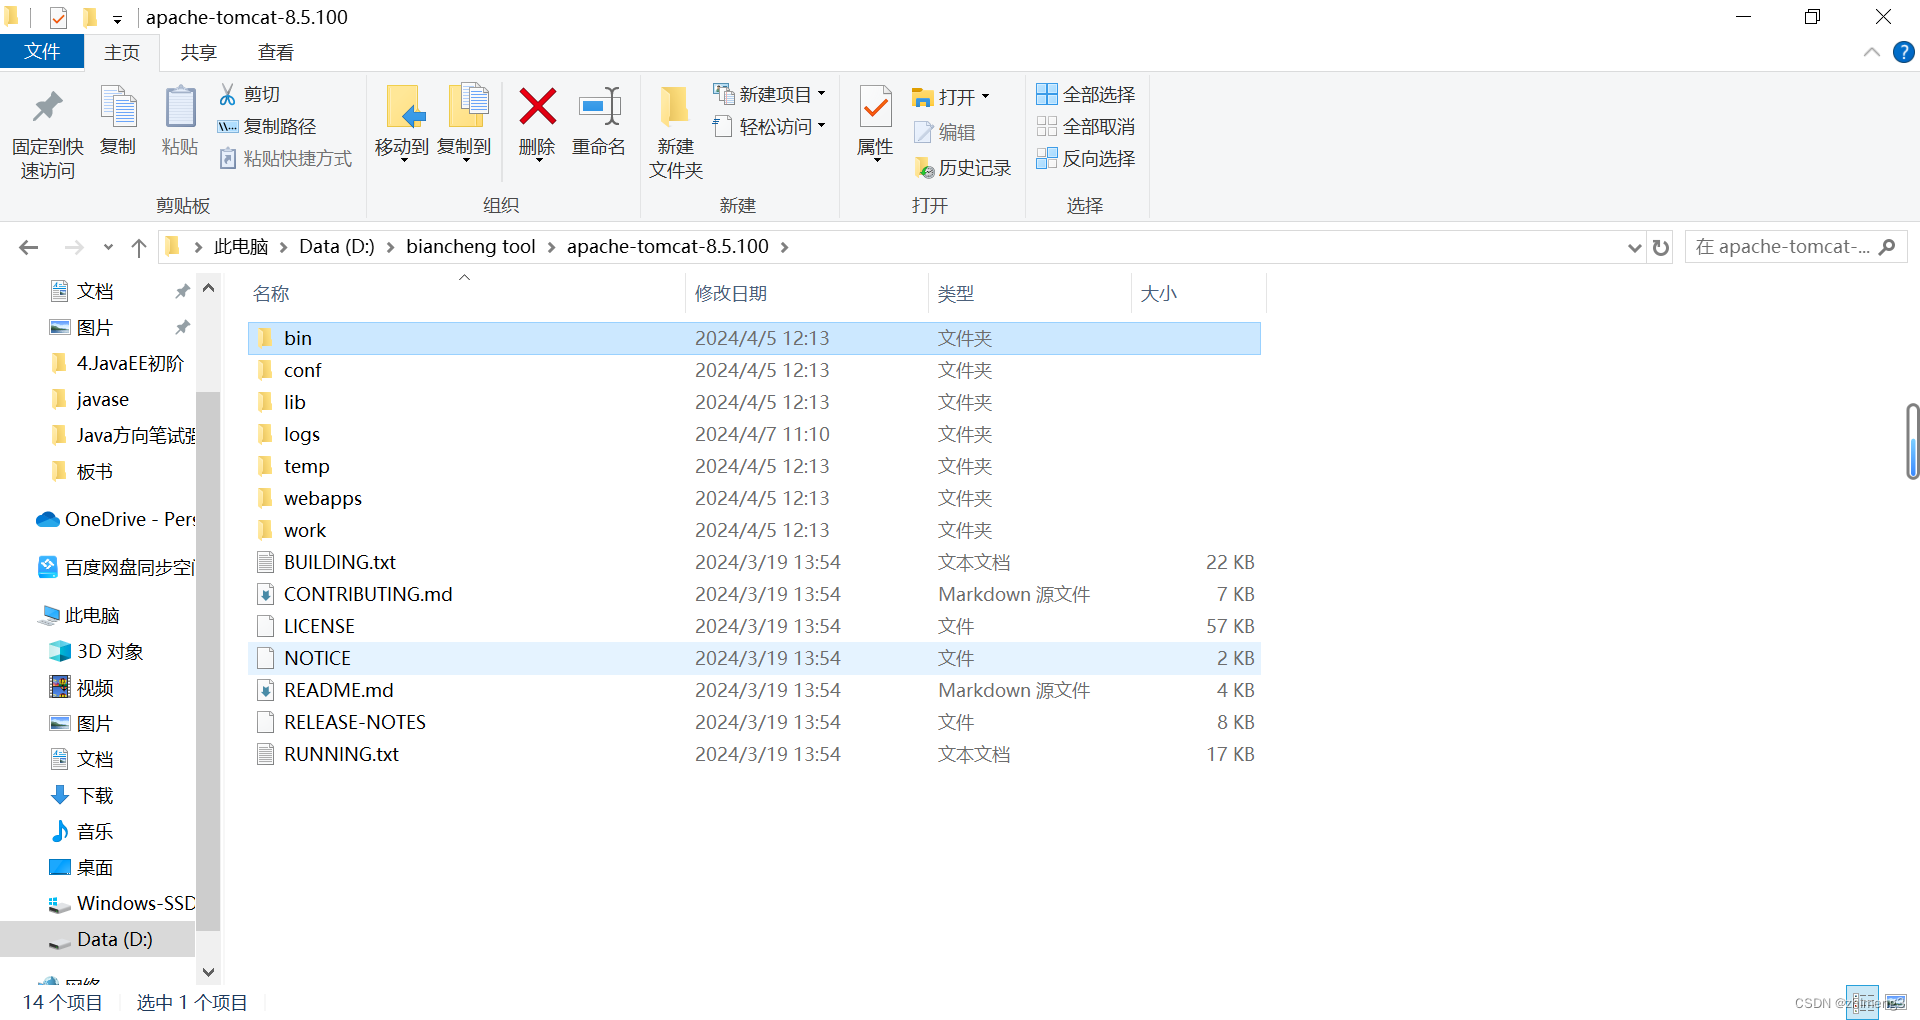Open the File tab
Image resolution: width=1920 pixels, height=1020 pixels.
click(x=42, y=52)
